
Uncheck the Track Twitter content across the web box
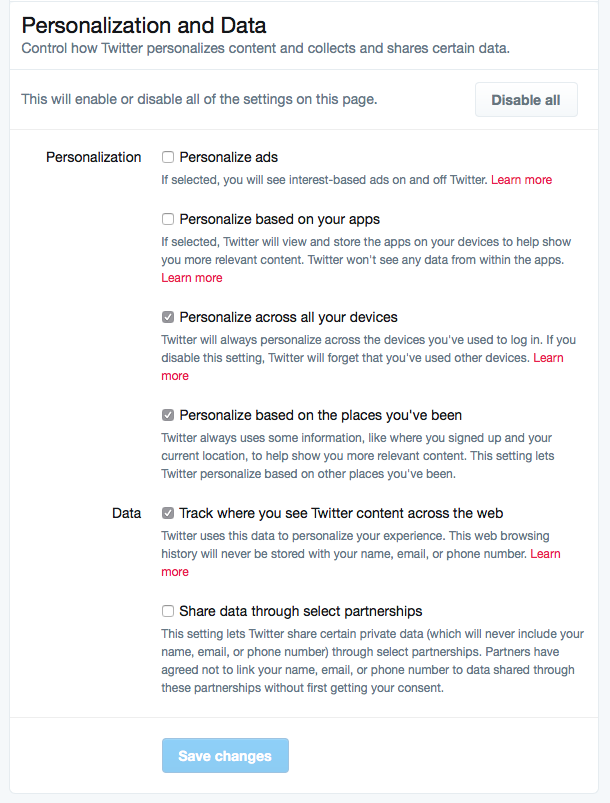(168, 513)
